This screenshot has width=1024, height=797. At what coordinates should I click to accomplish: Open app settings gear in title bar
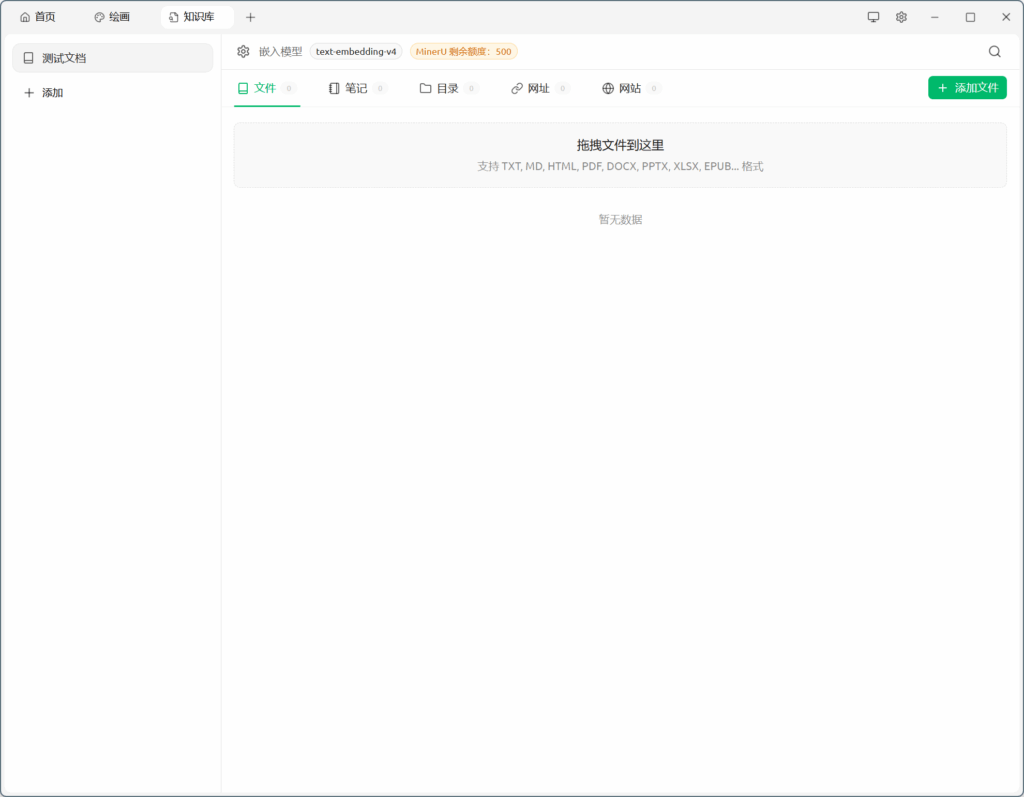tap(901, 17)
